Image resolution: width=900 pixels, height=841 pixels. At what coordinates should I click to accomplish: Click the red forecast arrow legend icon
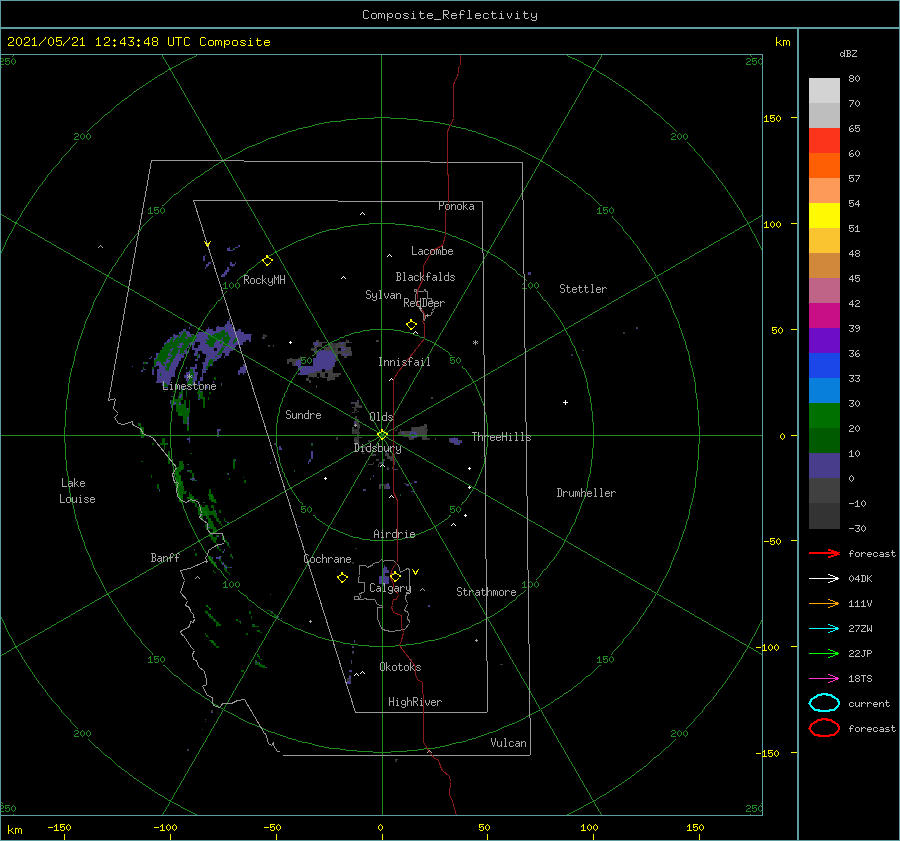pyautogui.click(x=824, y=553)
